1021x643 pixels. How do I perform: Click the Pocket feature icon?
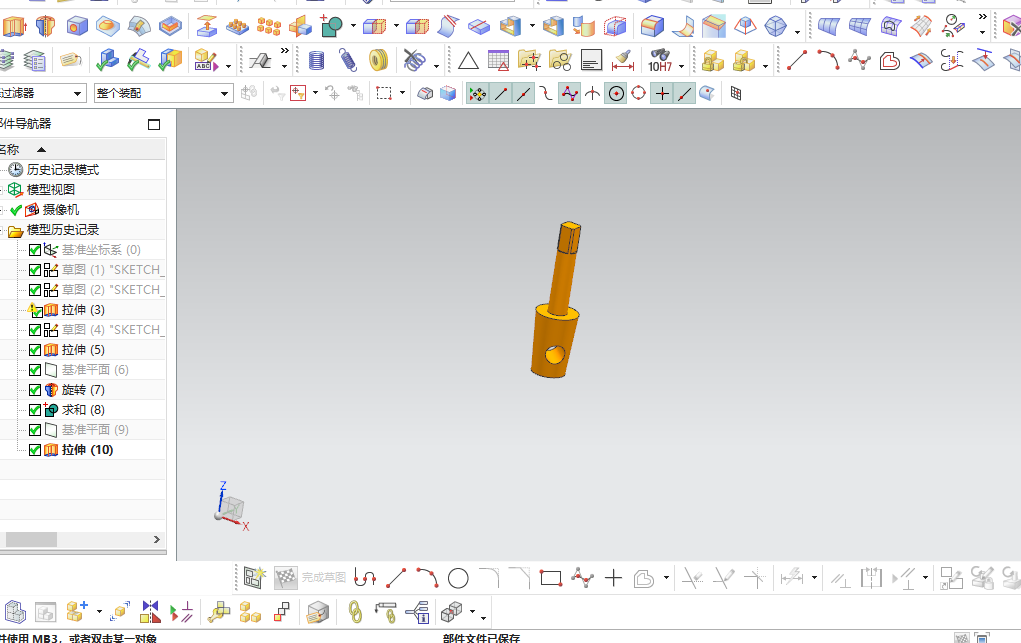pos(171,26)
